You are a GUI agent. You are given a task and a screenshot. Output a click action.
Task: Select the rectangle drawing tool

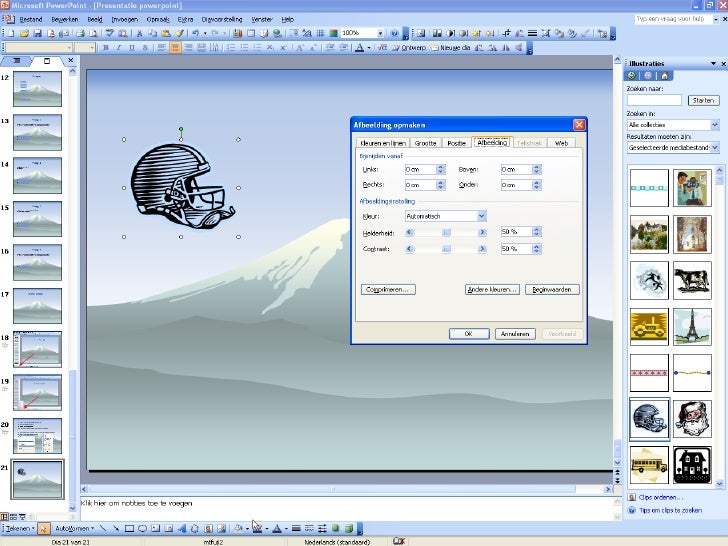[x=130, y=528]
